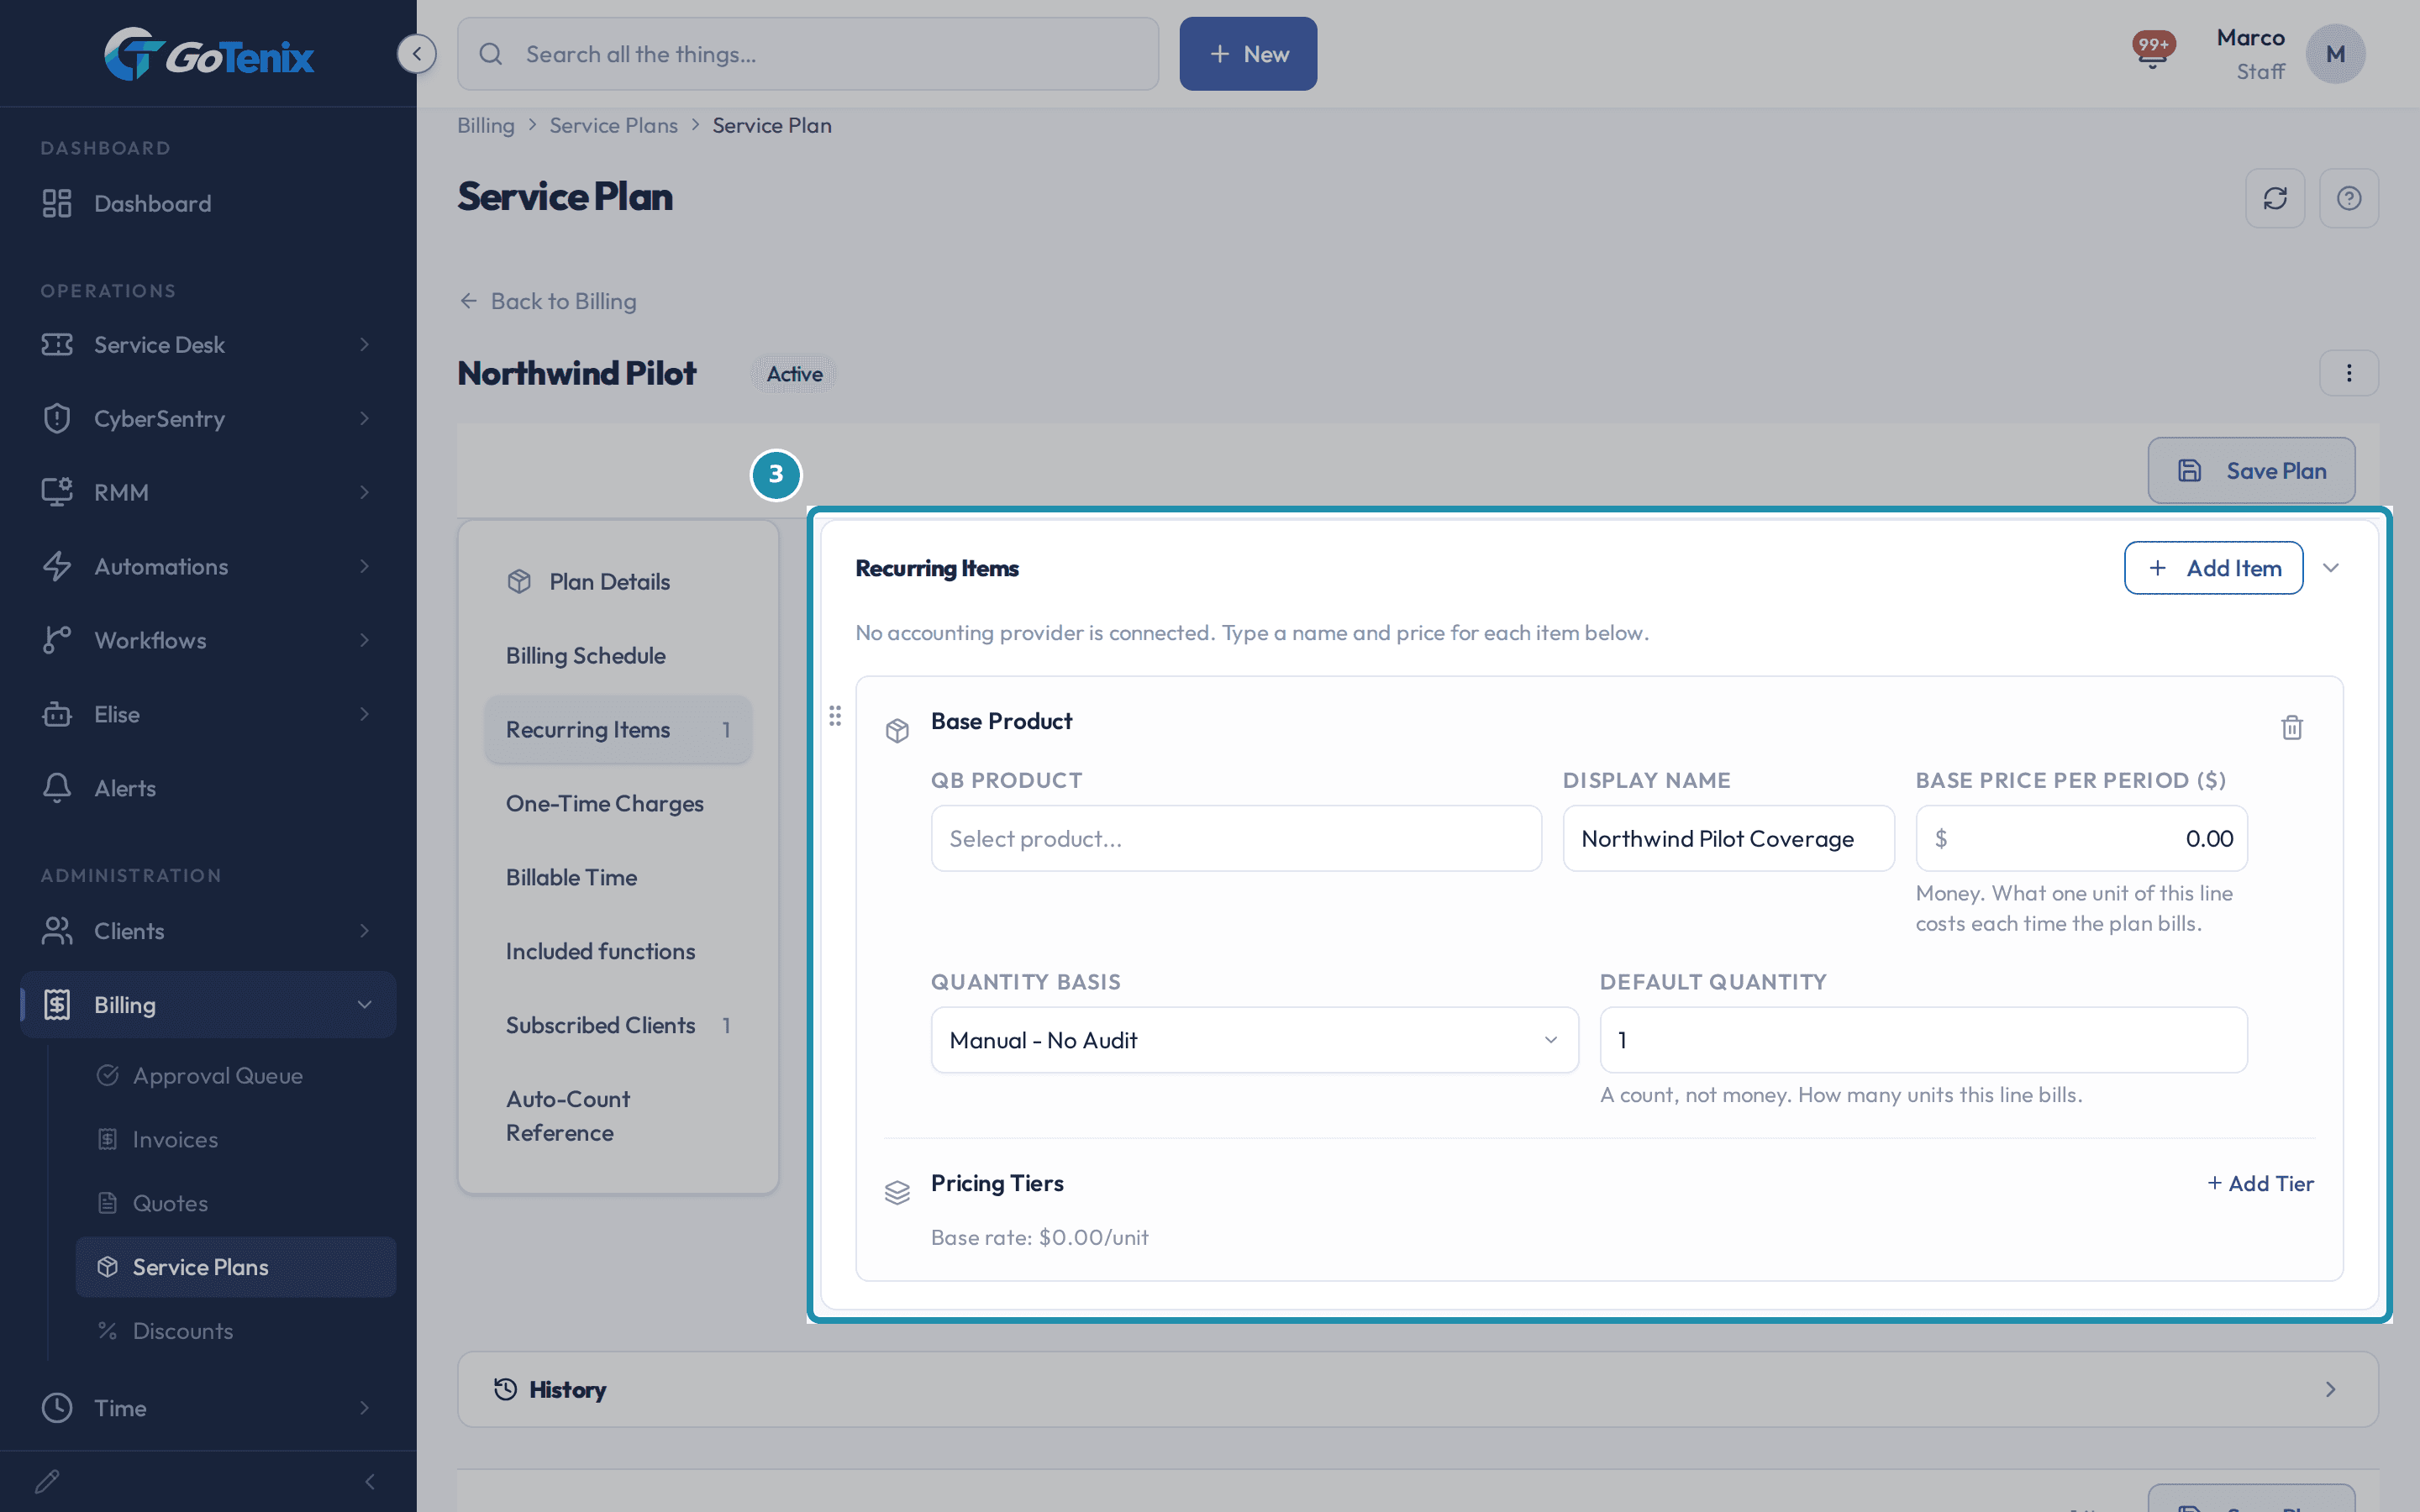Collapse Recurring Items panel chevron
2420x1512 pixels.
(2331, 568)
